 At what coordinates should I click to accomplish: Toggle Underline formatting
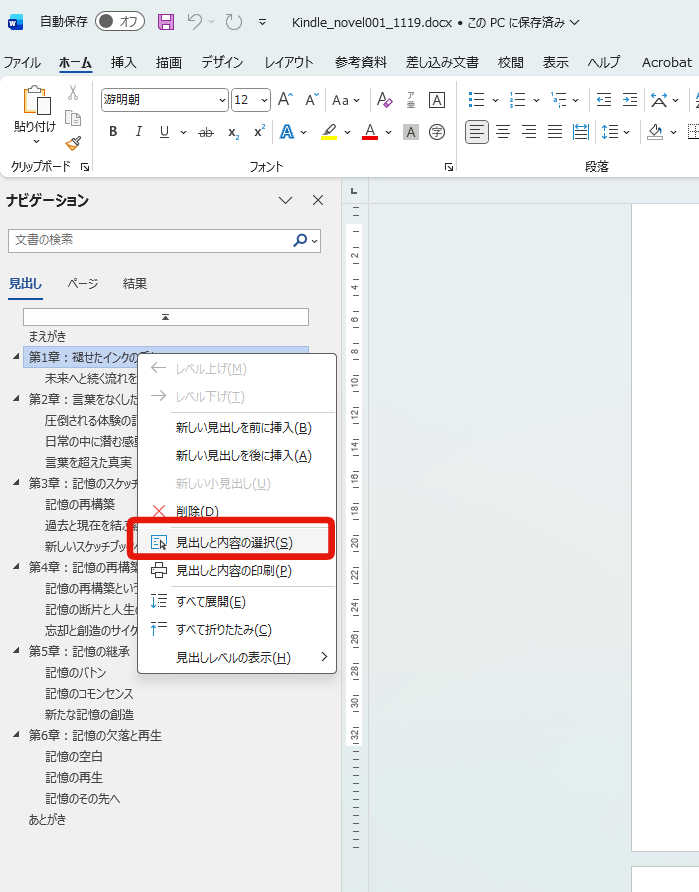click(x=164, y=132)
